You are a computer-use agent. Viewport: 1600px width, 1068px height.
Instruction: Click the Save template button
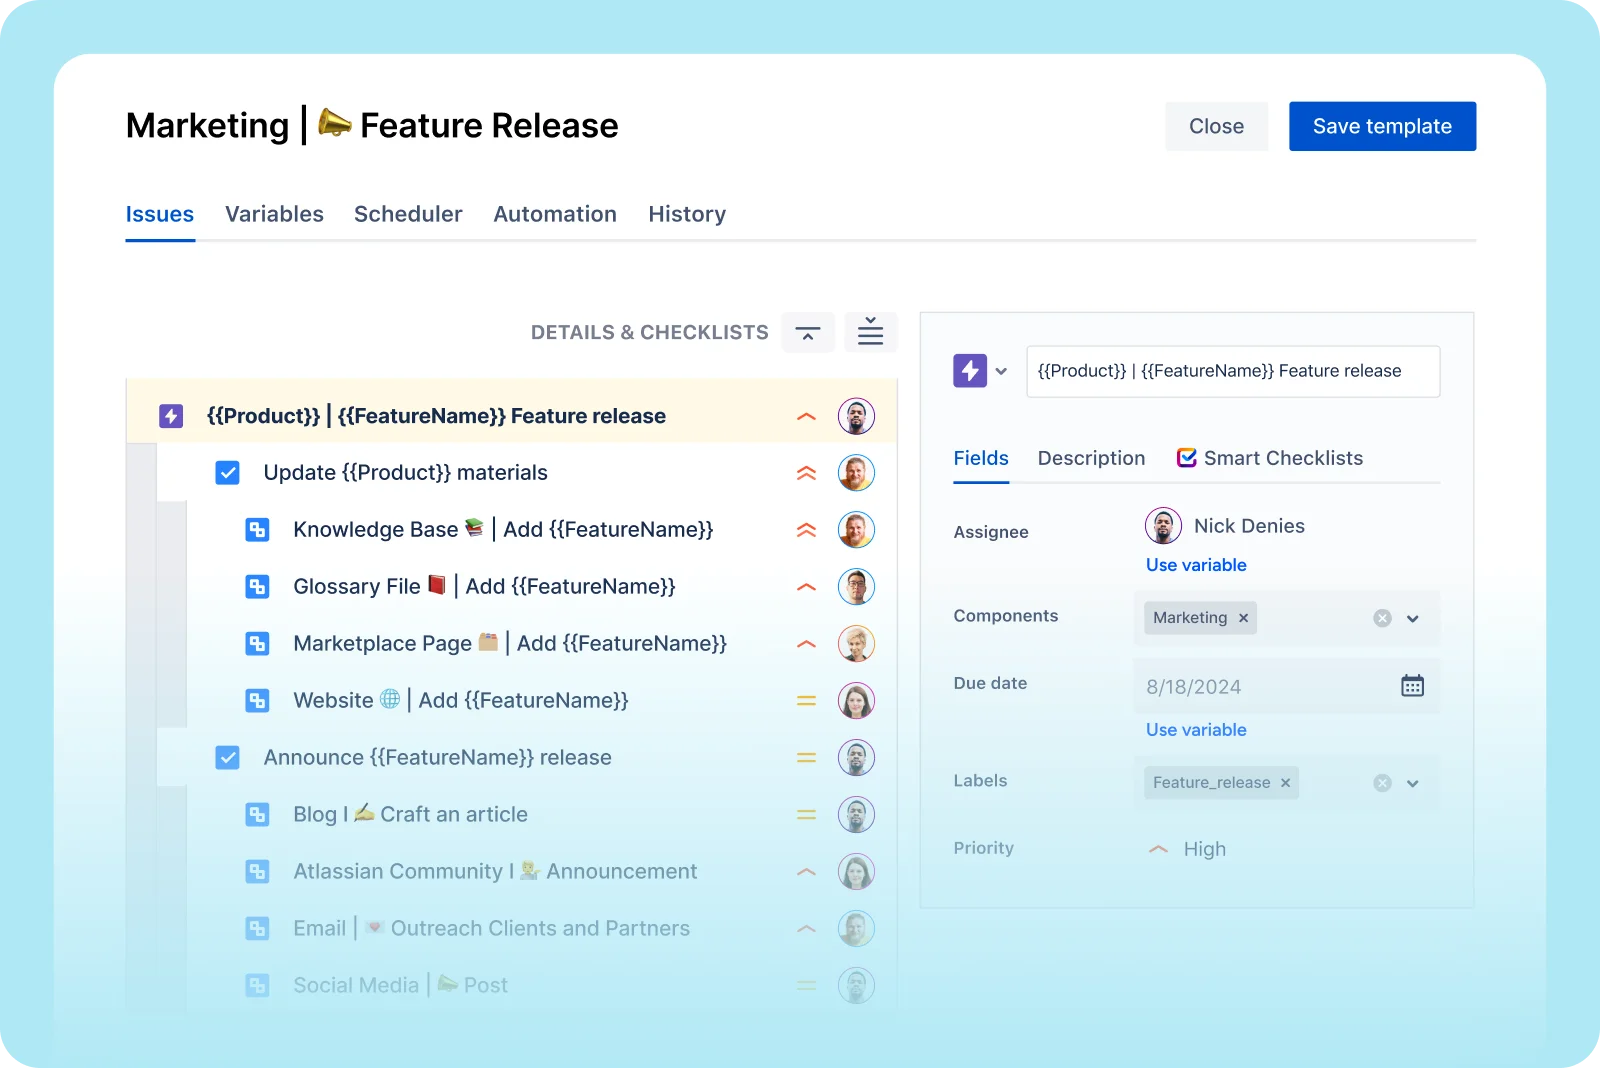(x=1382, y=126)
